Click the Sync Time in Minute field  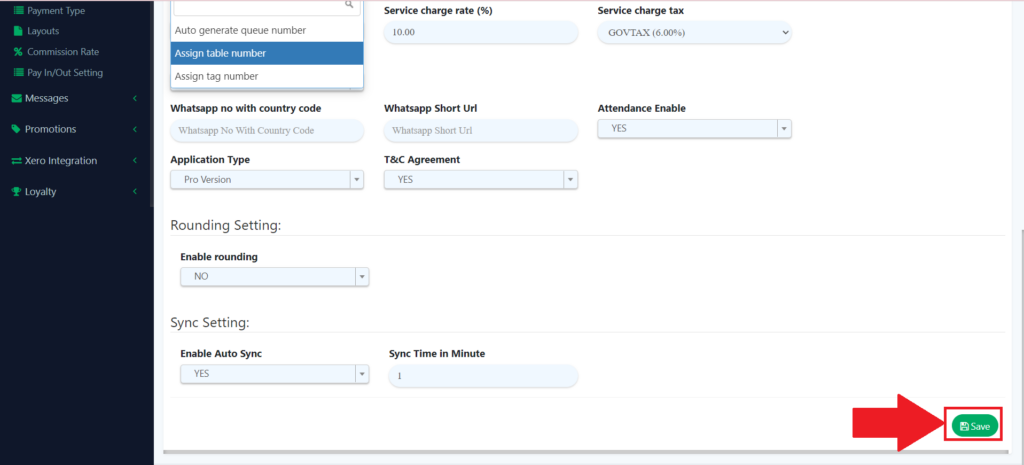click(x=483, y=376)
